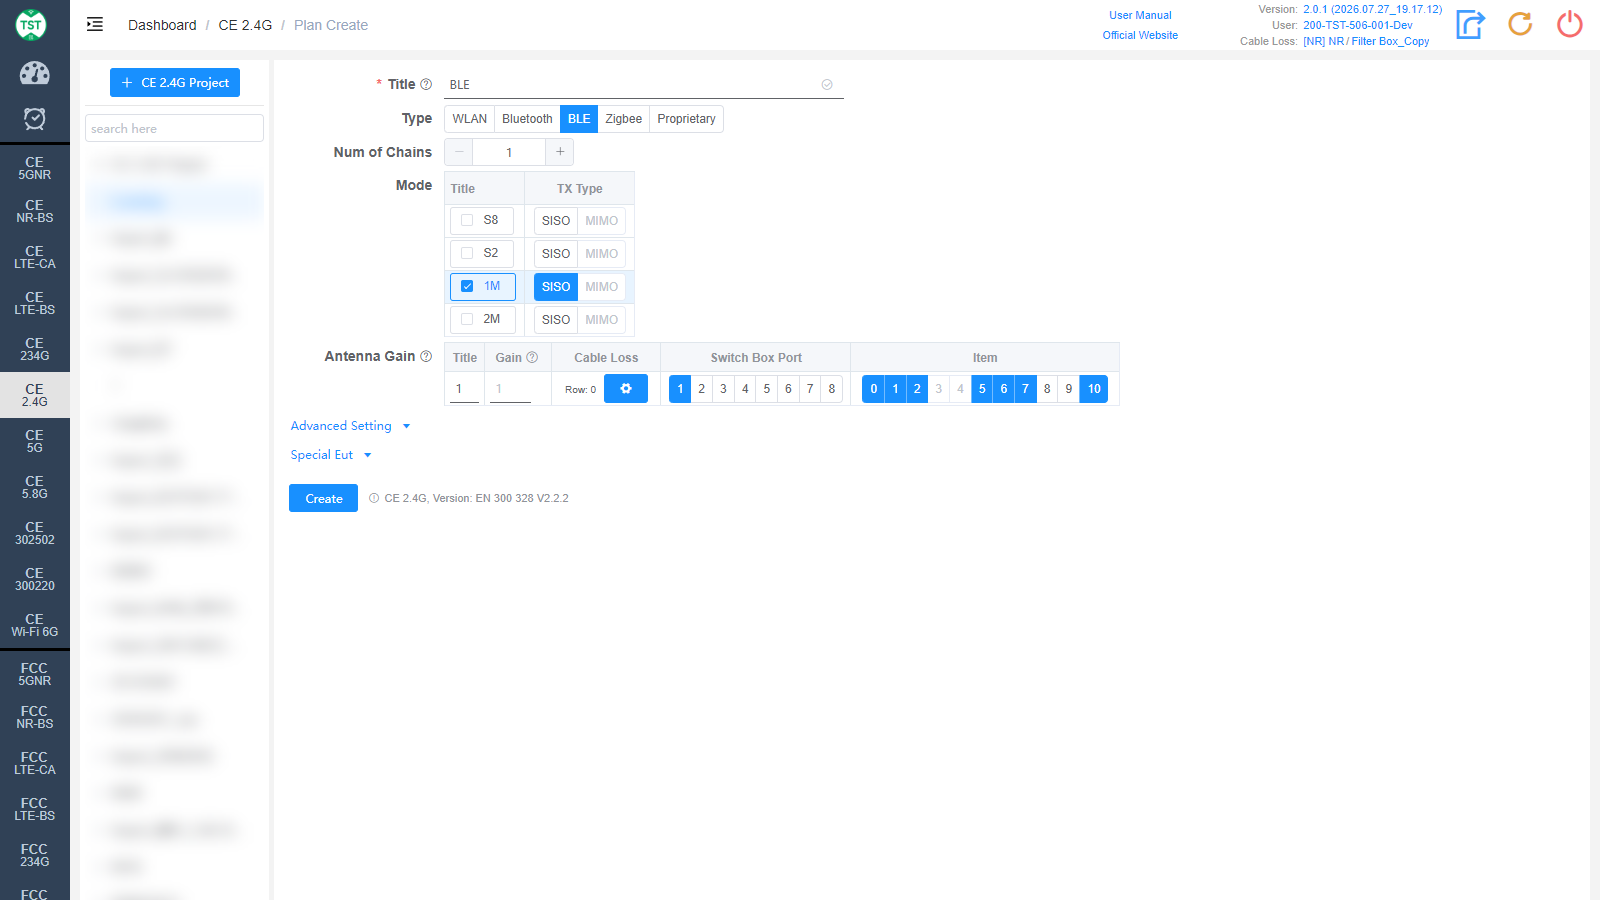Image resolution: width=1600 pixels, height=900 pixels.
Task: Click the sidebar collapse menu icon
Action: (95, 25)
